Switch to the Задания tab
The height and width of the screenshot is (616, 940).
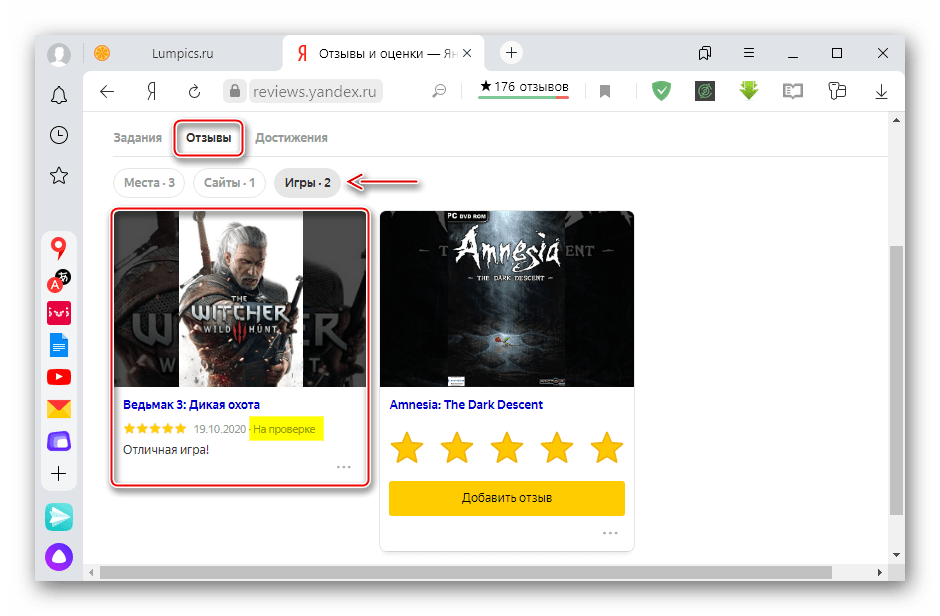(137, 138)
